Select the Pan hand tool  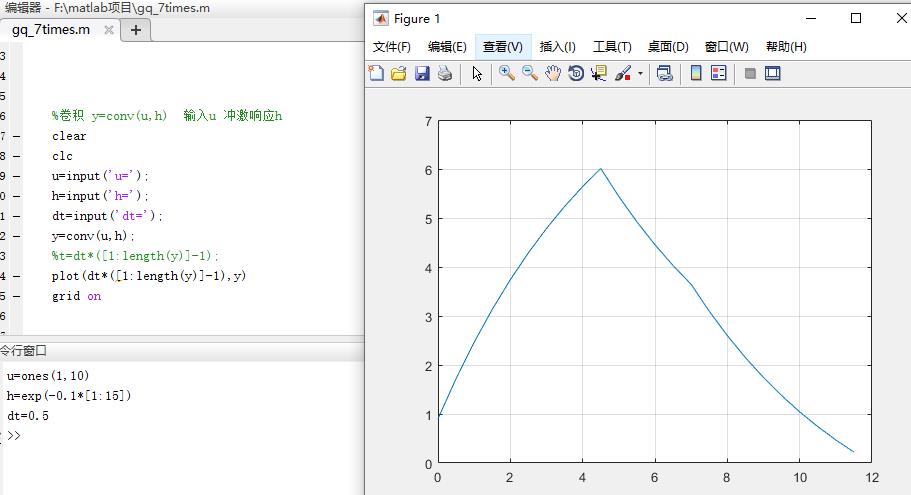553,73
